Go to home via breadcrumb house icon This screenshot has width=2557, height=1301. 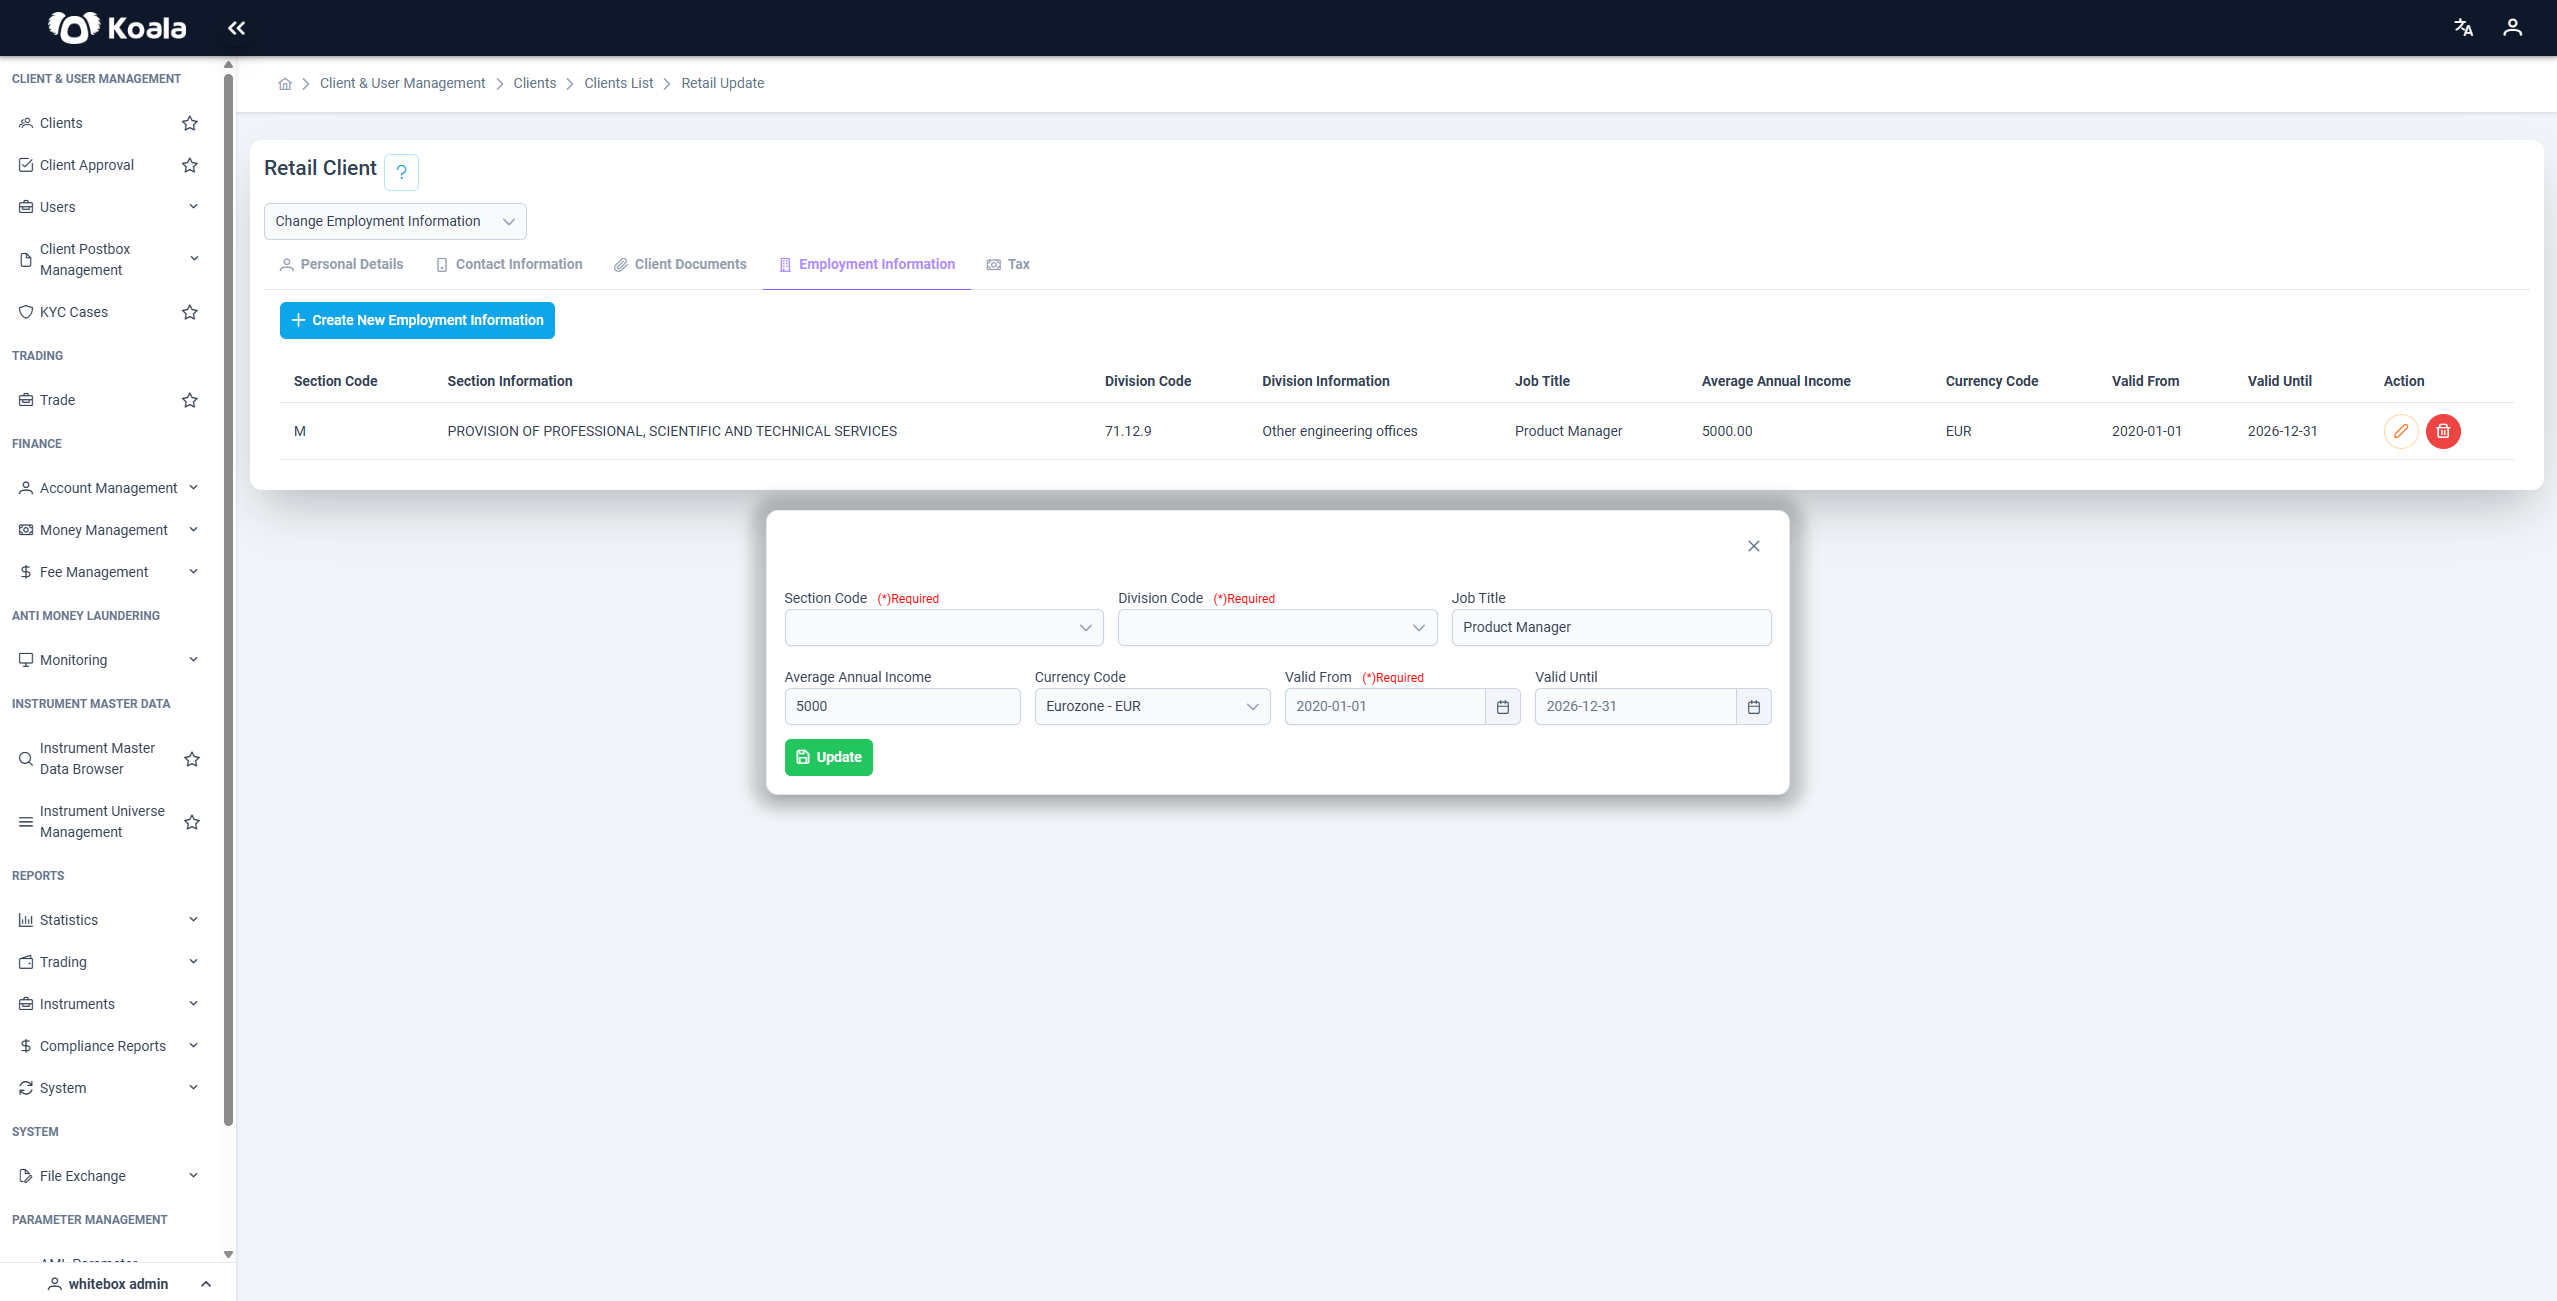[x=285, y=84]
